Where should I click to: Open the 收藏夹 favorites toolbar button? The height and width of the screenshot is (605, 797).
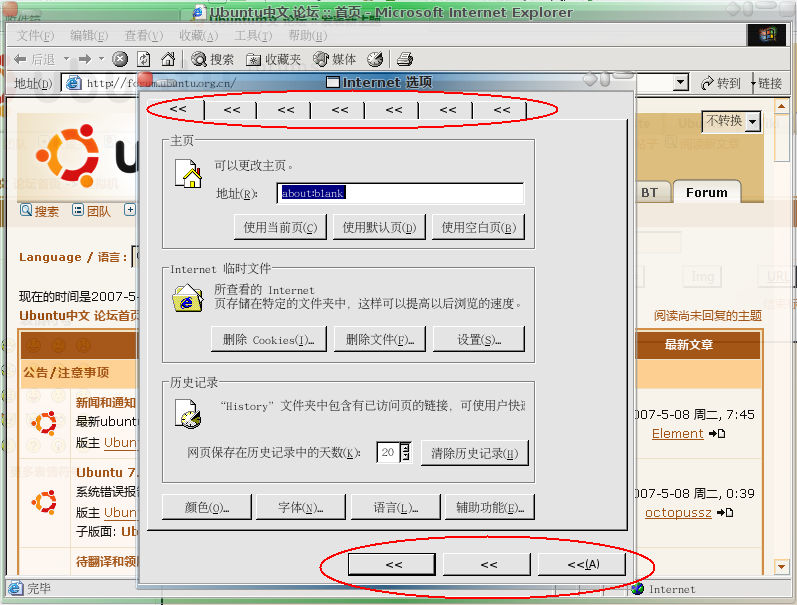point(273,59)
